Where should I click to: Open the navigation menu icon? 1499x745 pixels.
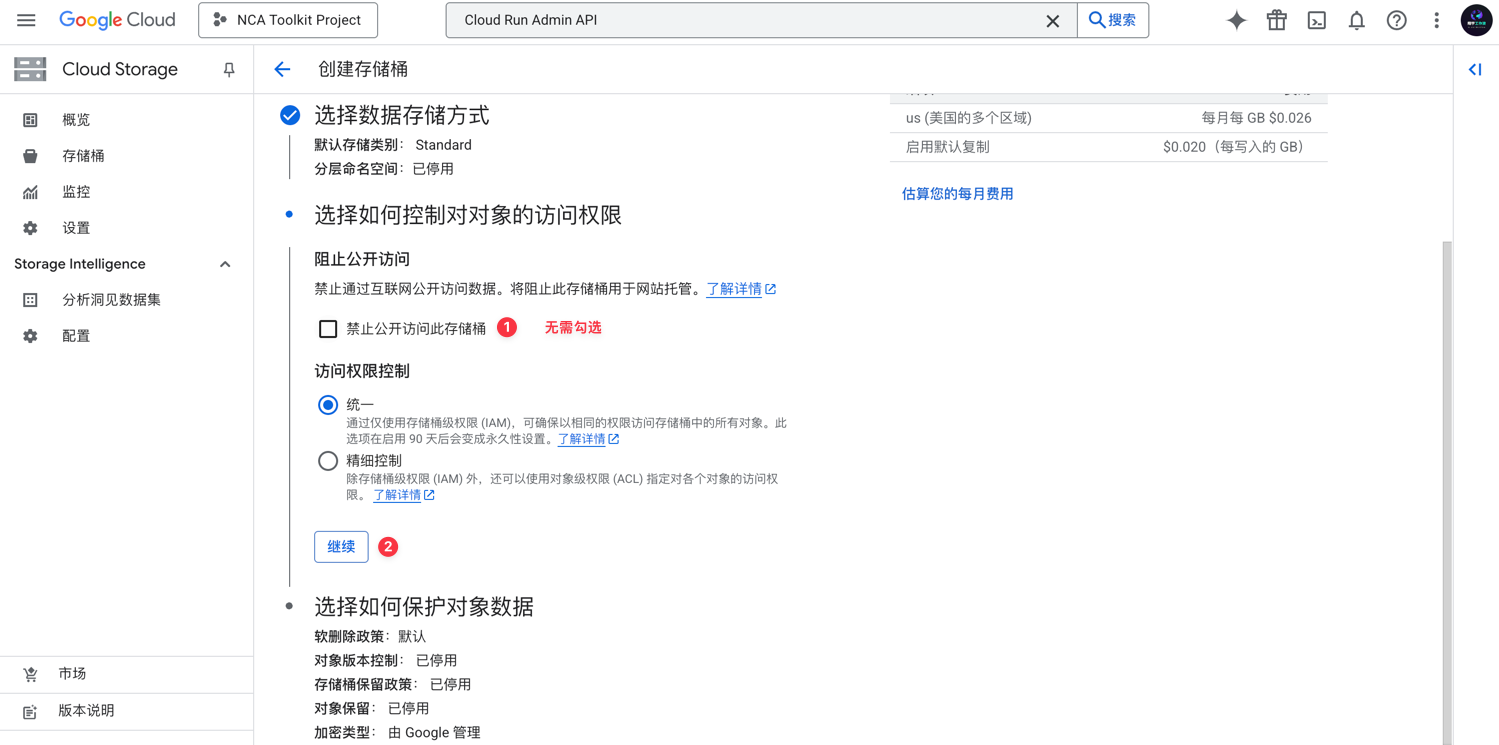(x=26, y=20)
